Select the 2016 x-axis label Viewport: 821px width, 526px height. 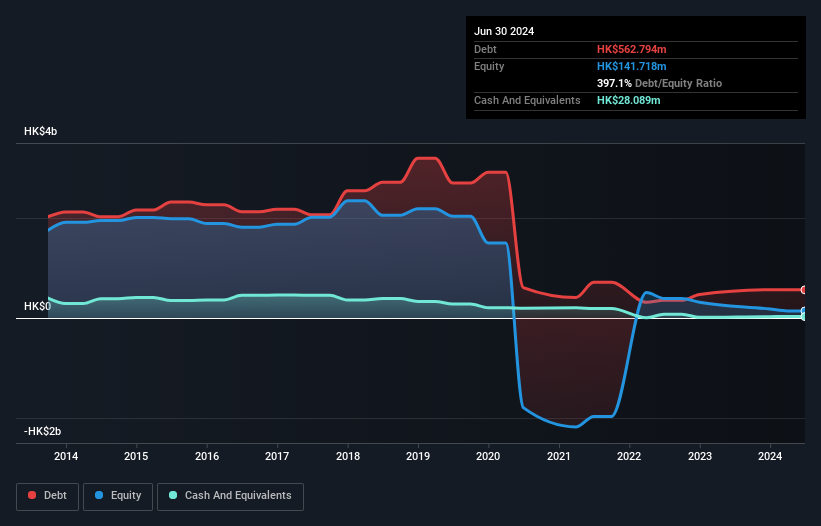pos(207,456)
